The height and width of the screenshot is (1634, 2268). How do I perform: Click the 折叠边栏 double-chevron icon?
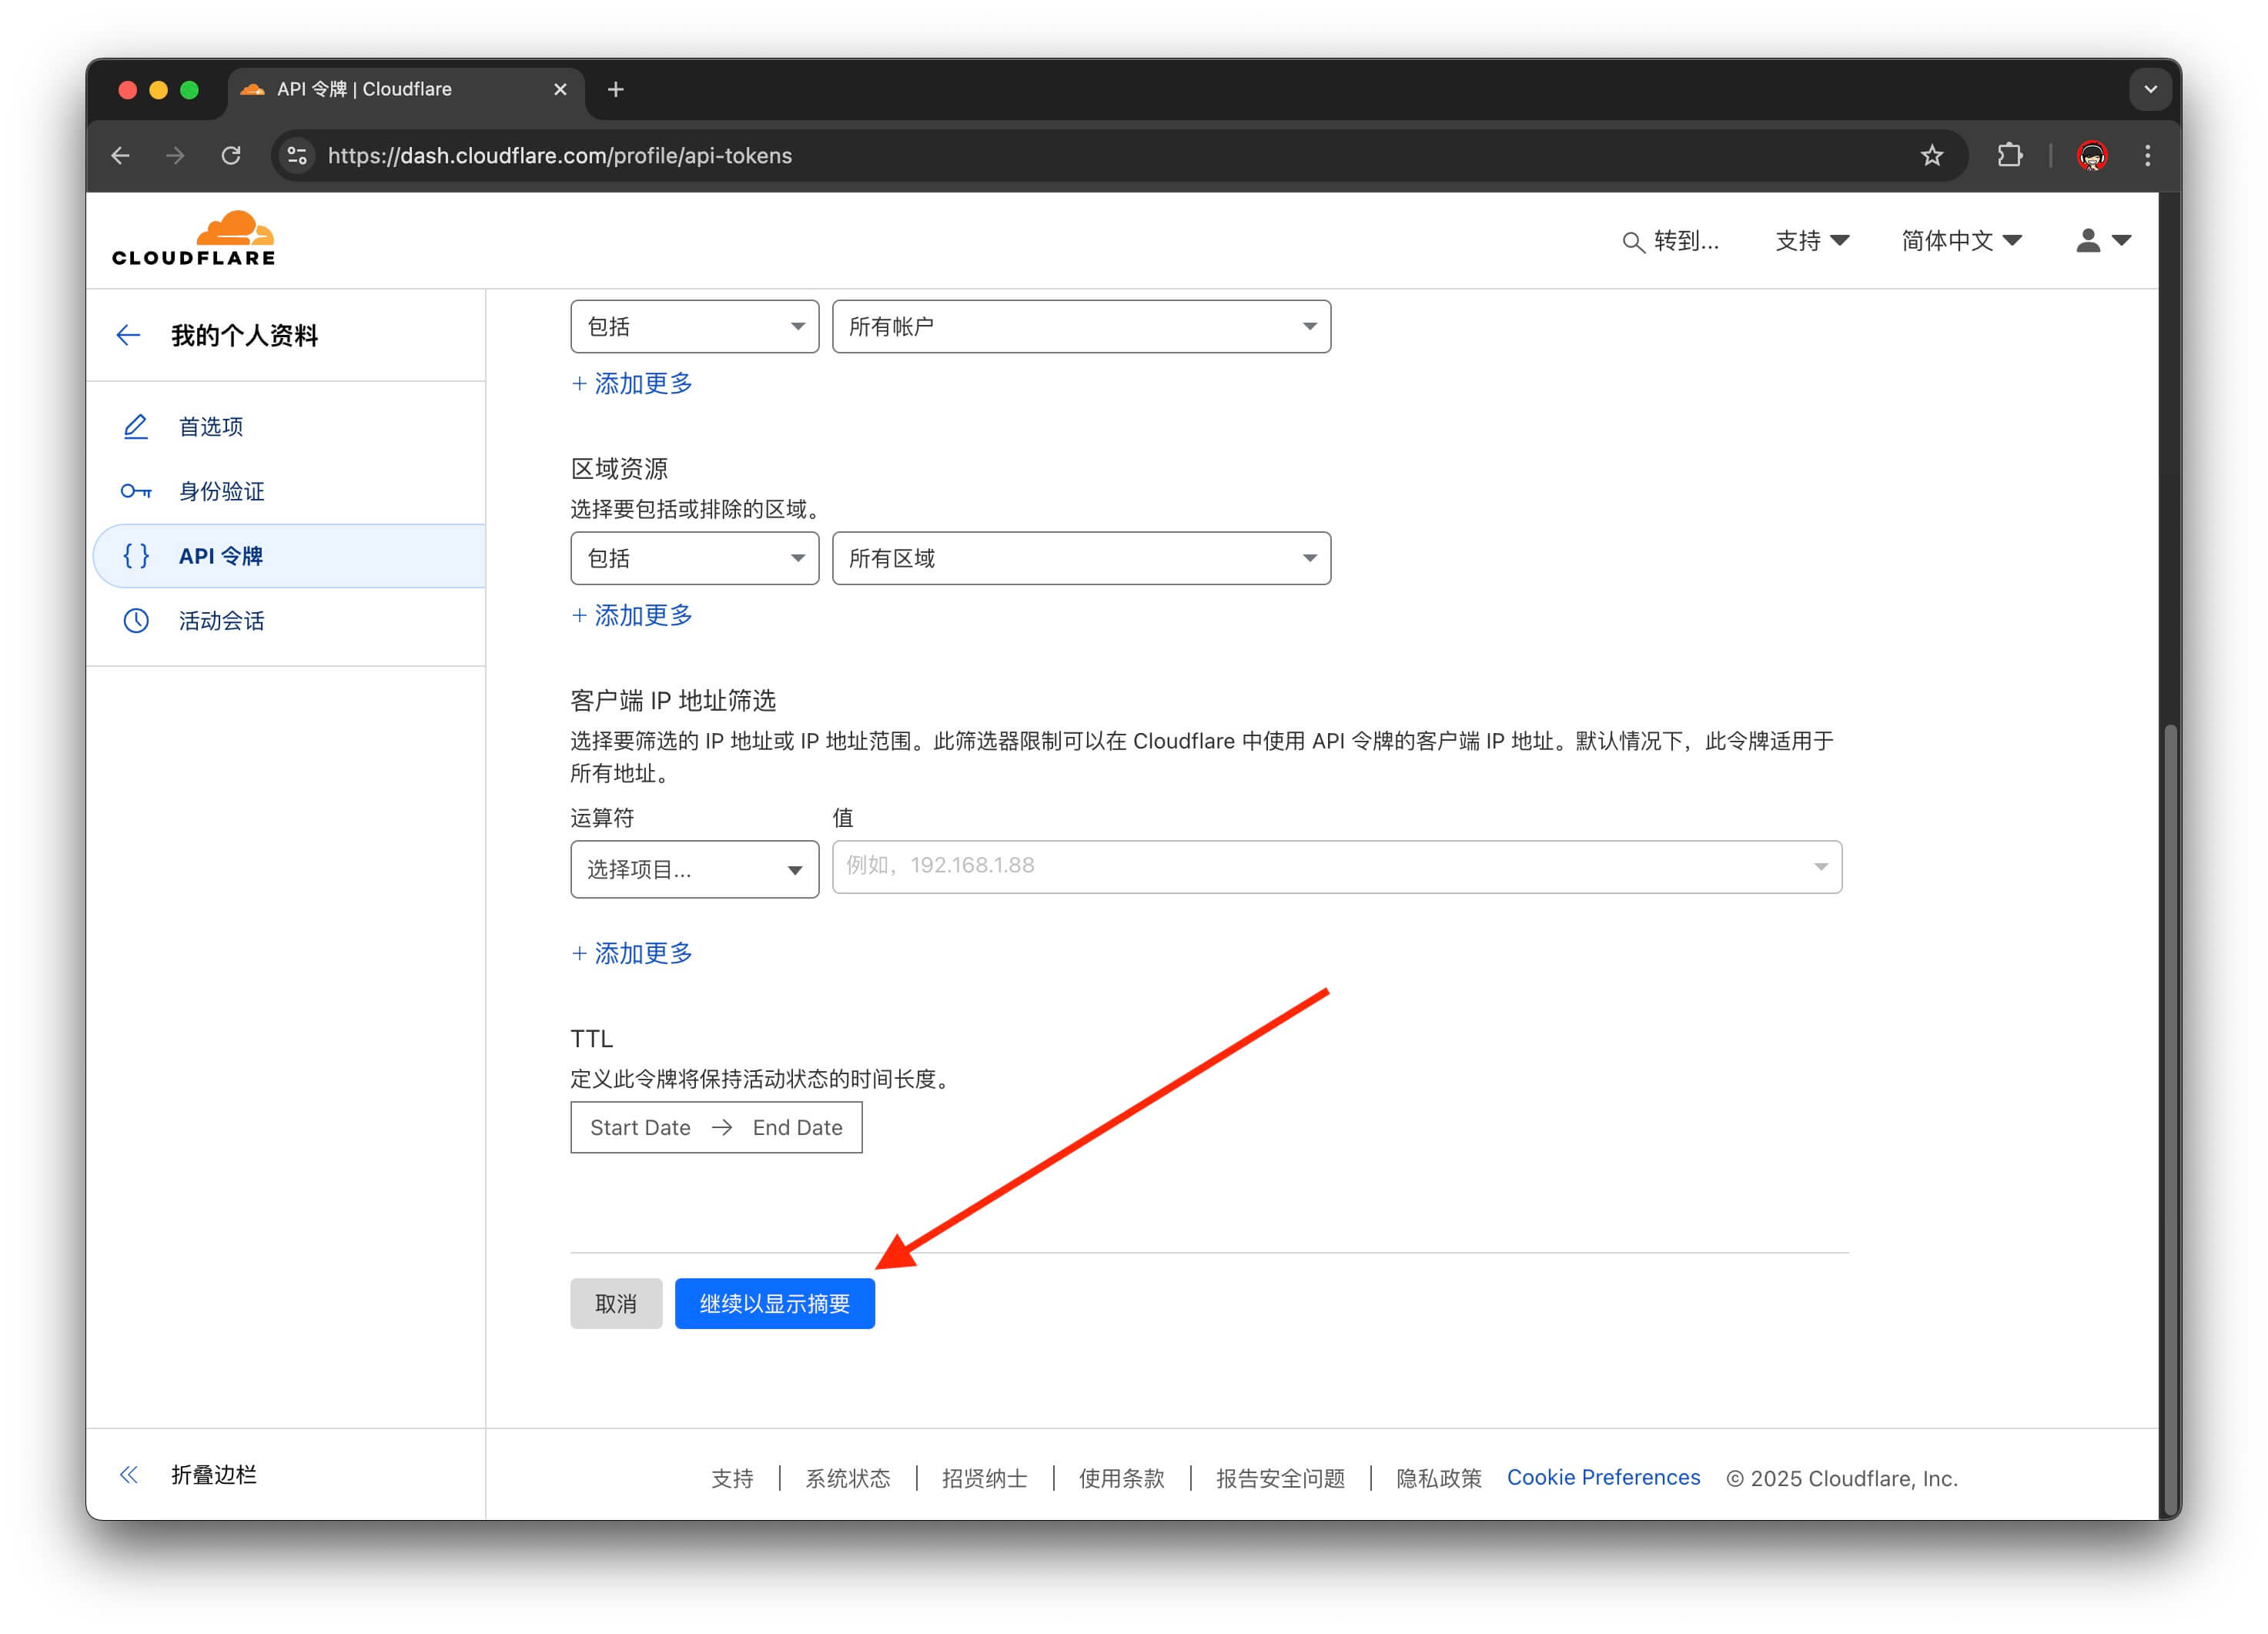pyautogui.click(x=129, y=1475)
